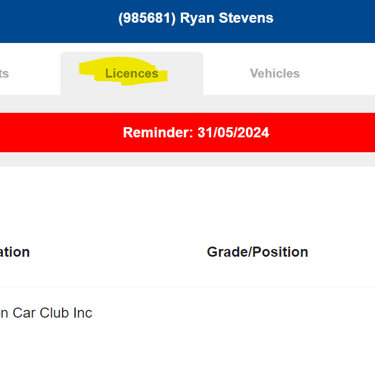Select the partially visible tab ending in 'ts'
The width and height of the screenshot is (375, 366).
coord(4,73)
